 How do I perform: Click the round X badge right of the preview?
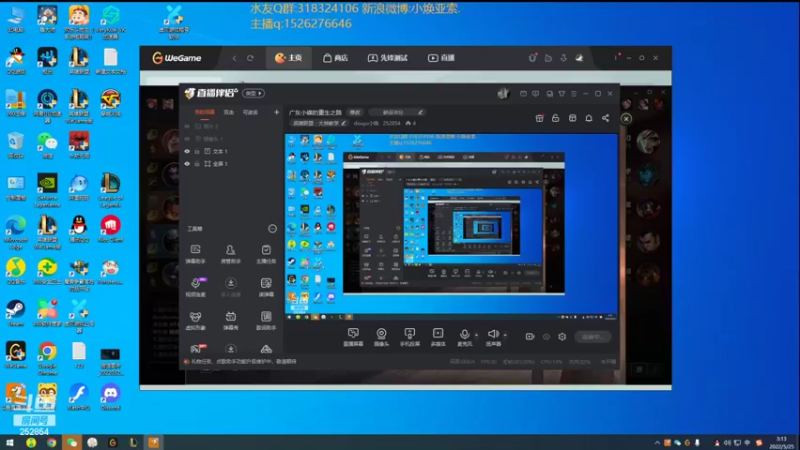click(x=626, y=118)
